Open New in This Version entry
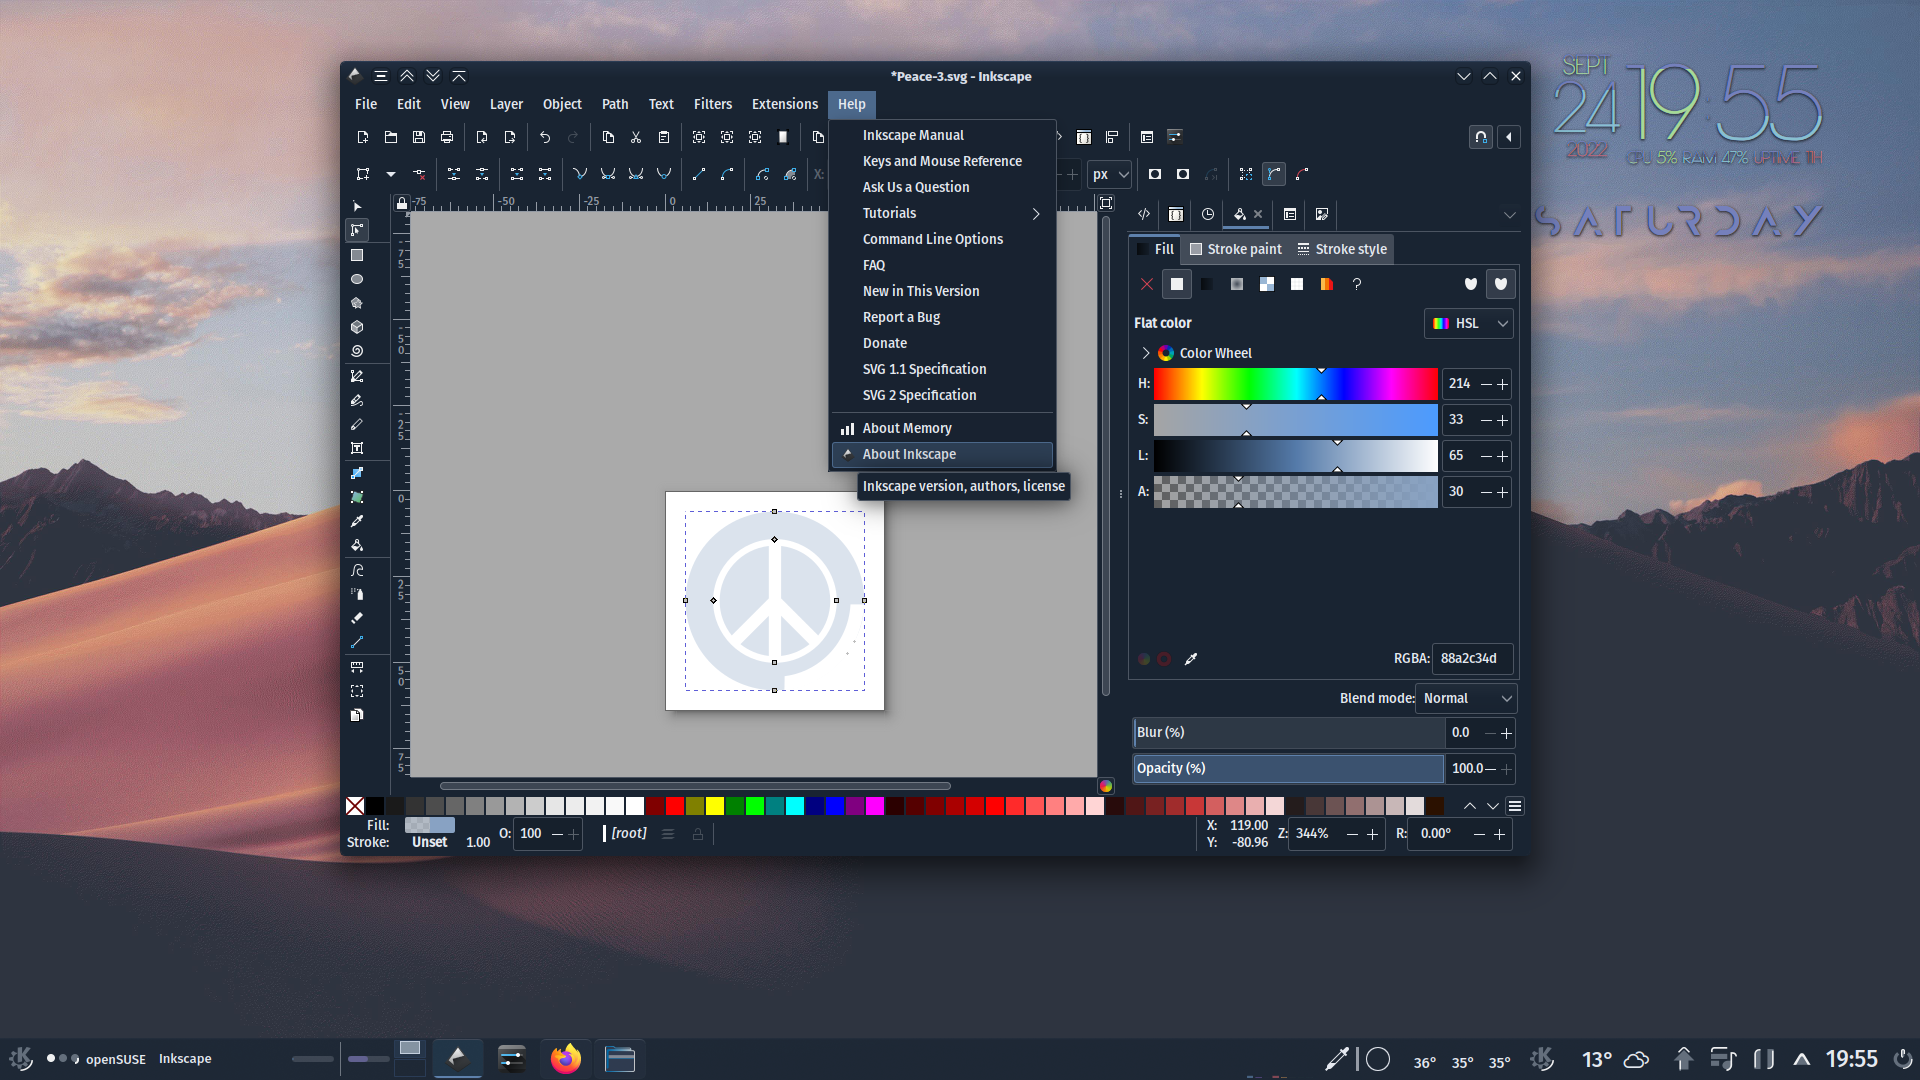 pyautogui.click(x=942, y=291)
